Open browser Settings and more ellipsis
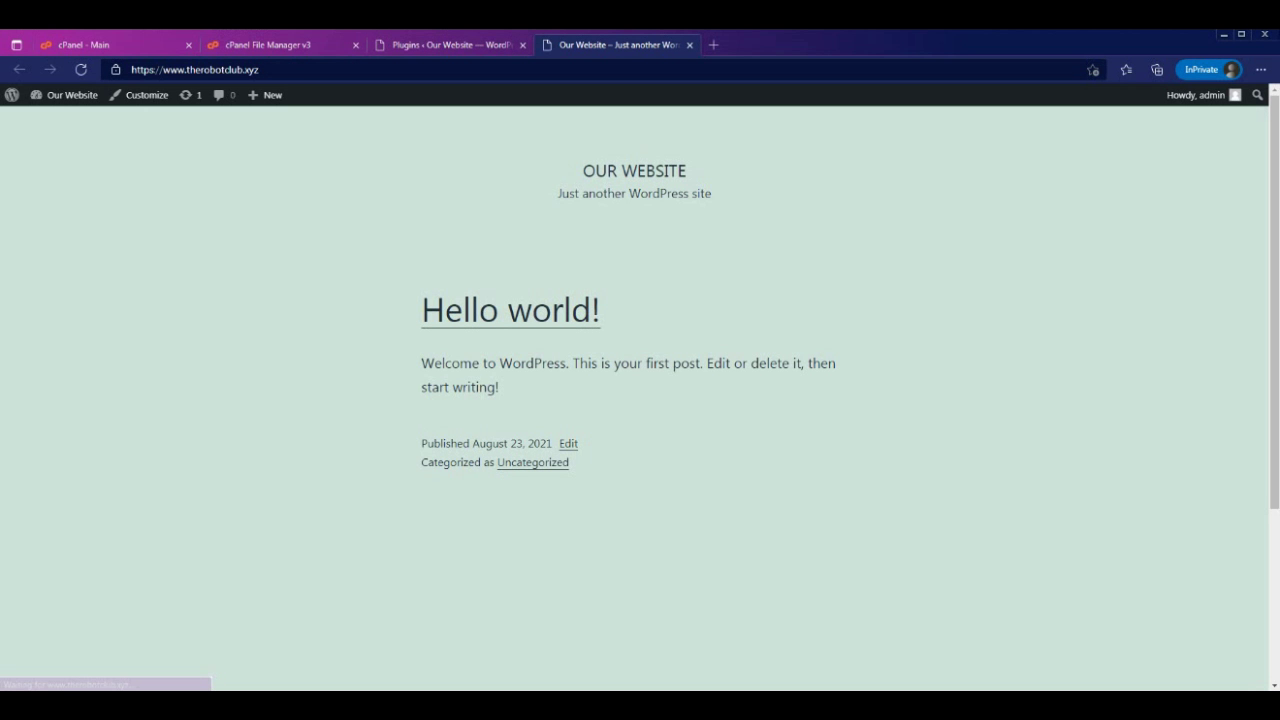1280x720 pixels. (1261, 70)
